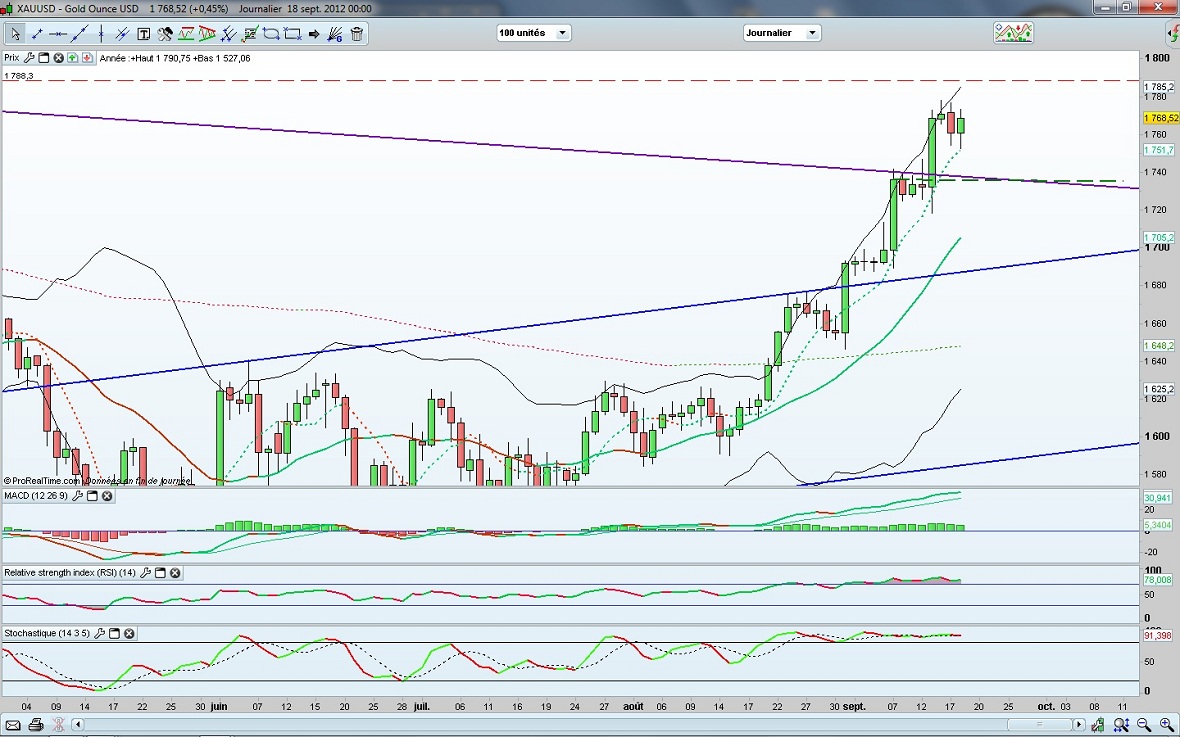Zoom out with the minus magnifier icon

click(1144, 724)
